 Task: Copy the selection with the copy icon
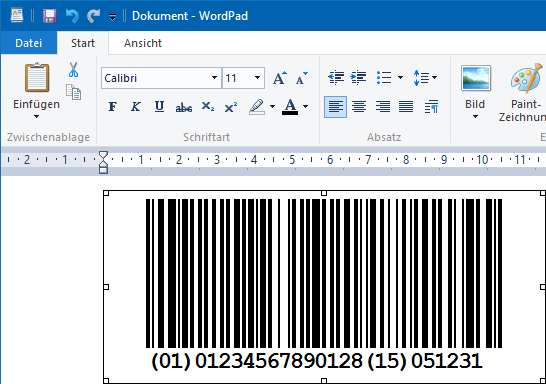pos(73,92)
